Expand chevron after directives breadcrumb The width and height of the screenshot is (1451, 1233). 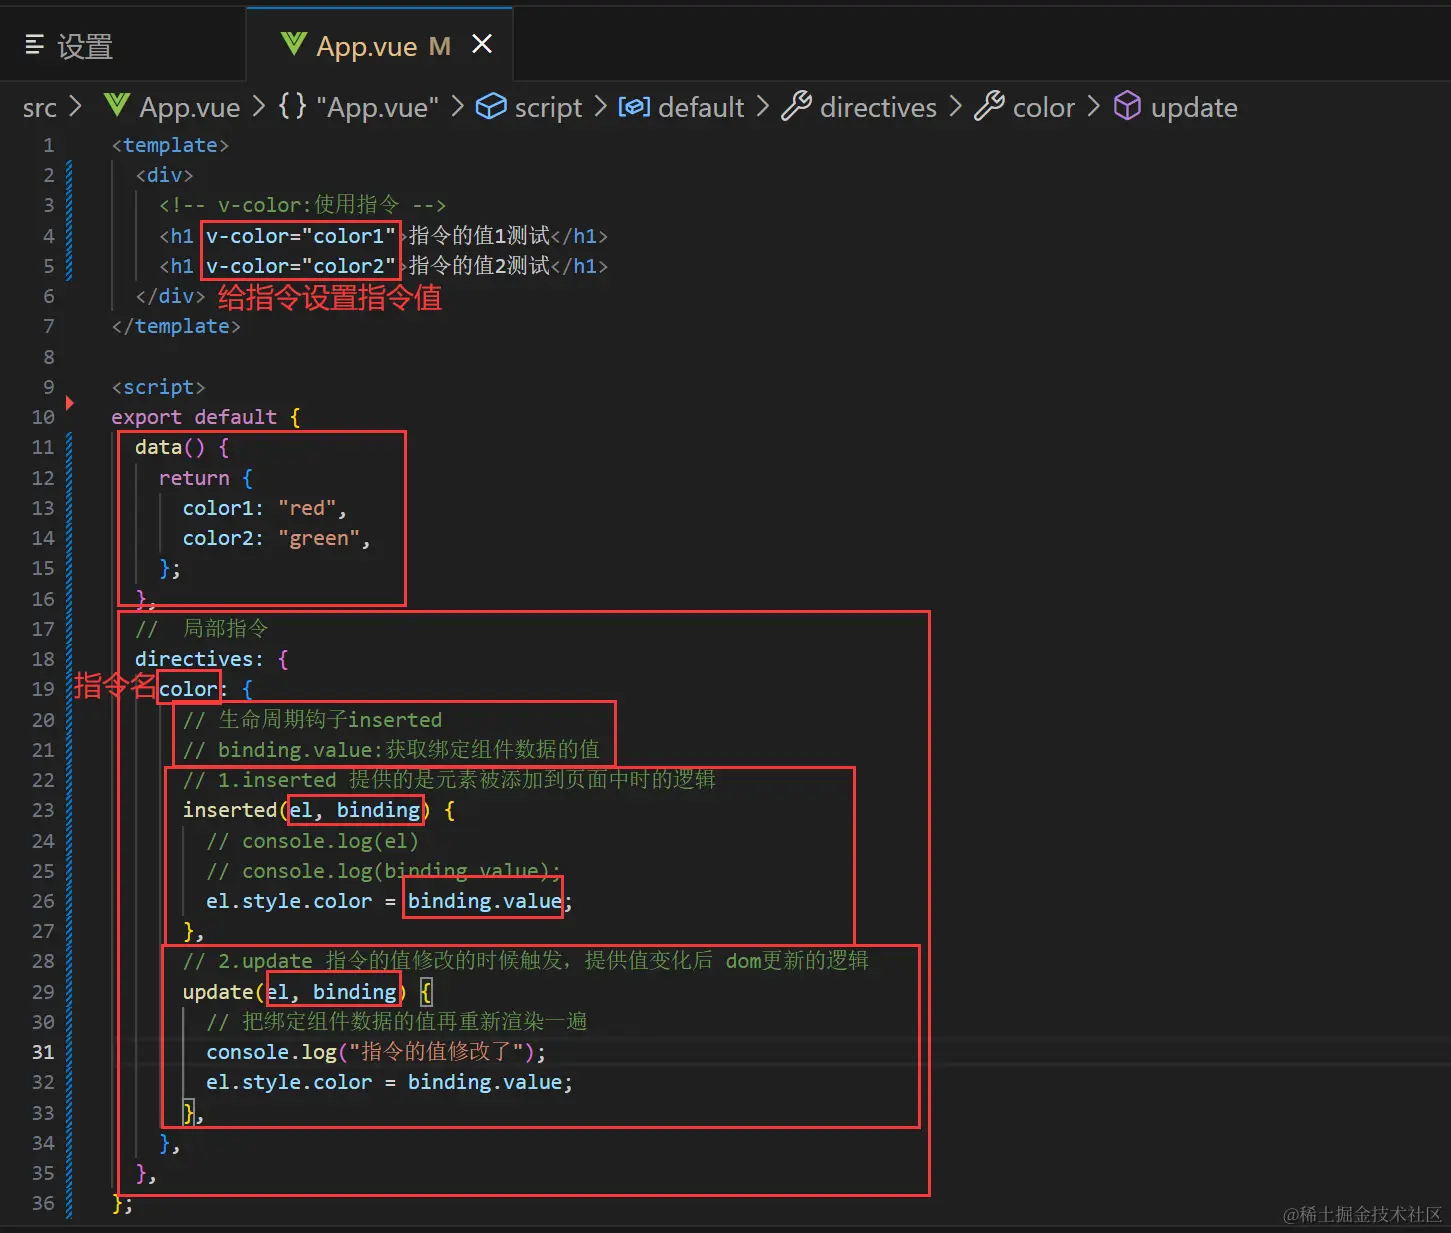[955, 106]
